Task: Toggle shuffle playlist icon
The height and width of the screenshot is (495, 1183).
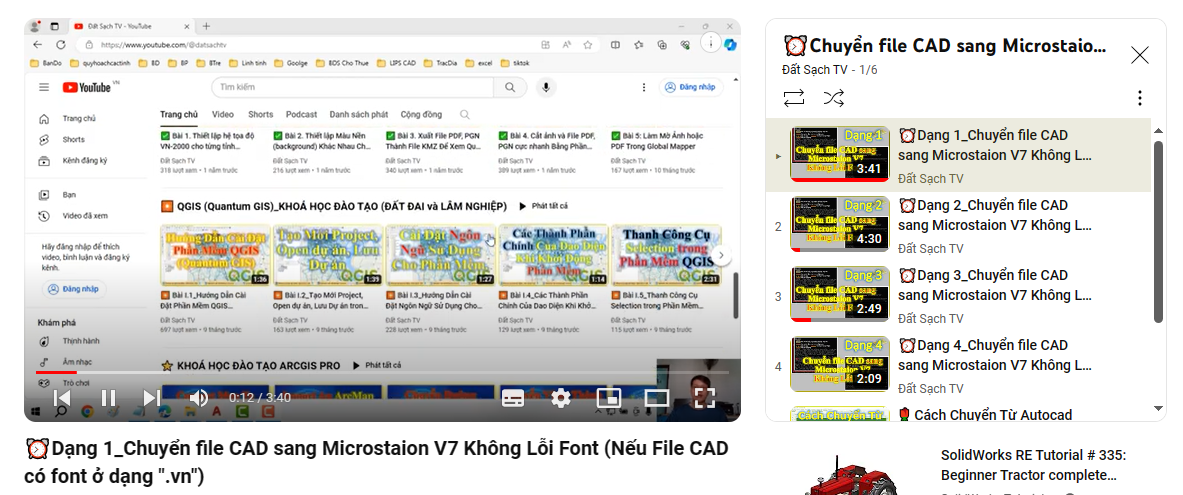Action: 834,98
